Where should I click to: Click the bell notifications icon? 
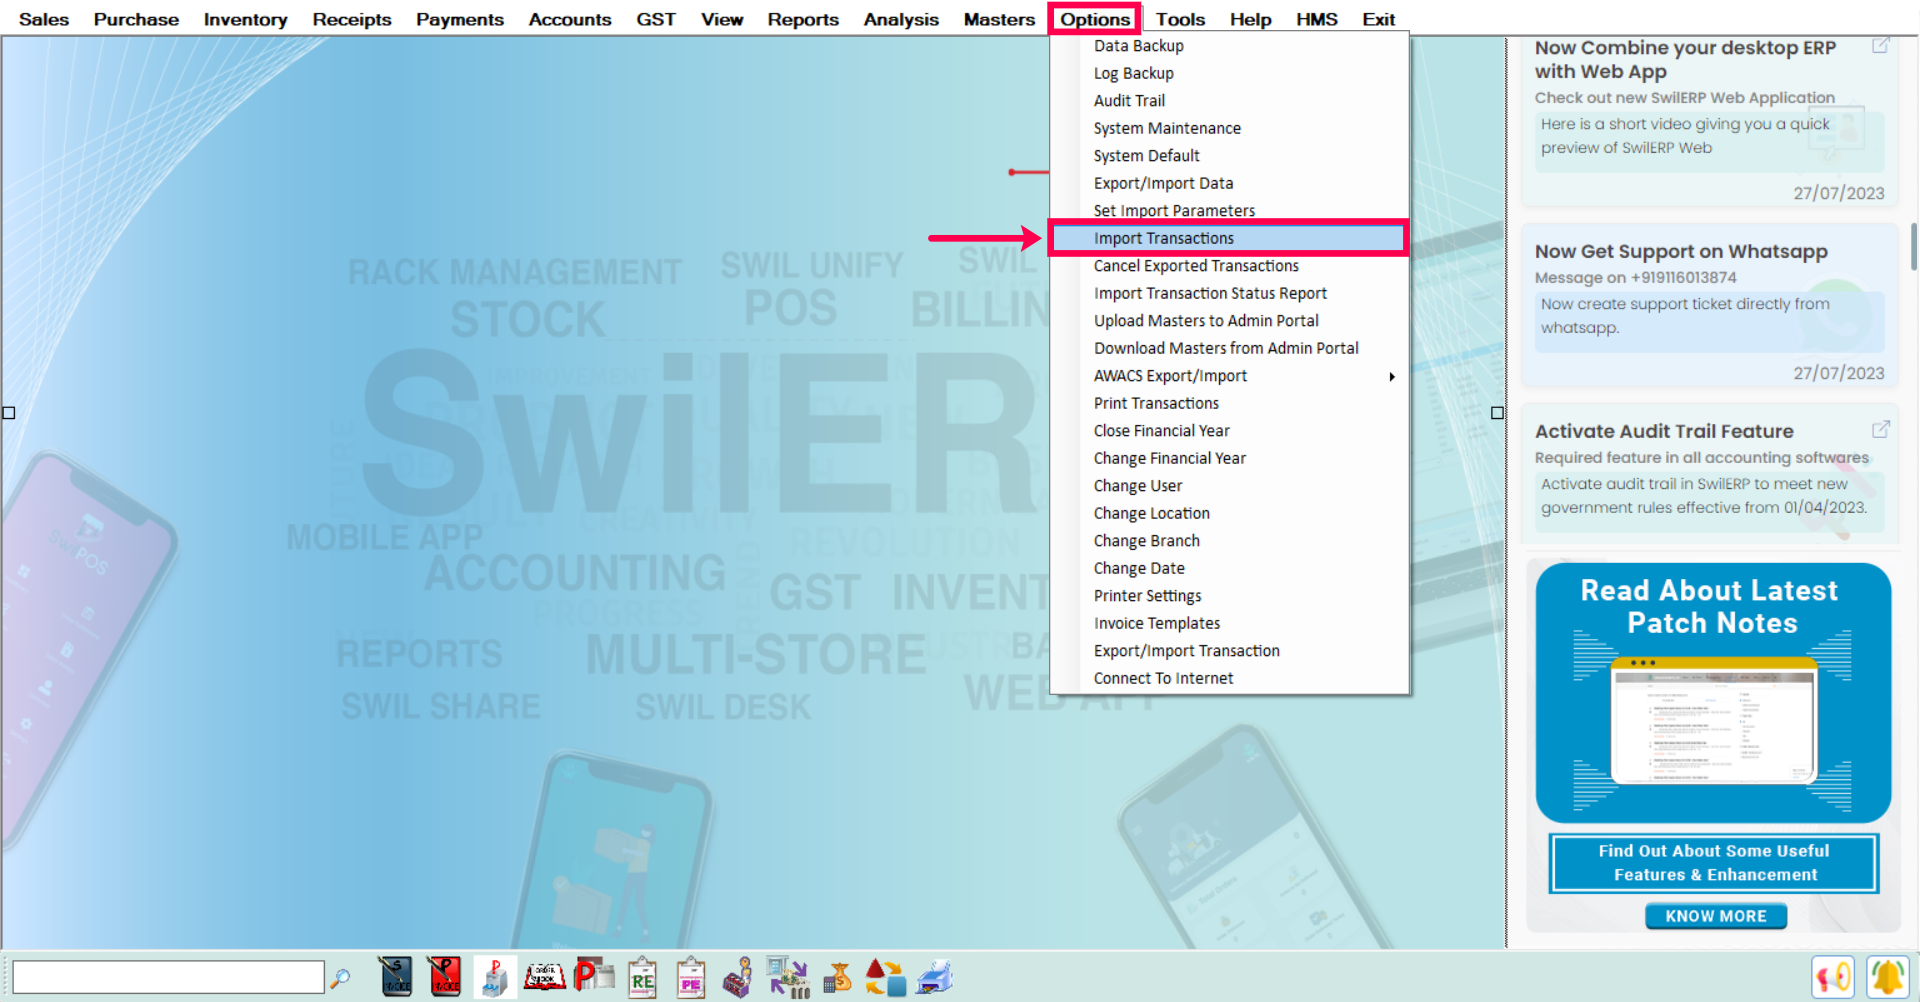1887,977
